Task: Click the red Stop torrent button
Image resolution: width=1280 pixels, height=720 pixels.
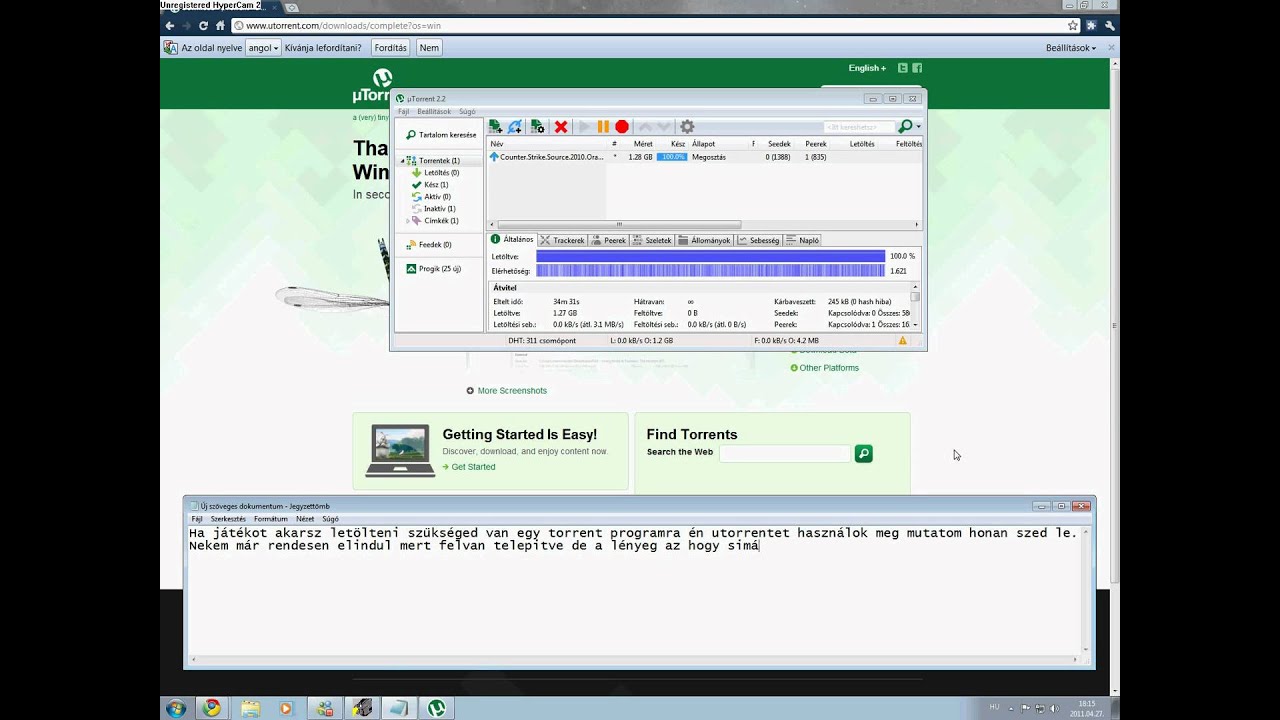Action: pyautogui.click(x=622, y=127)
